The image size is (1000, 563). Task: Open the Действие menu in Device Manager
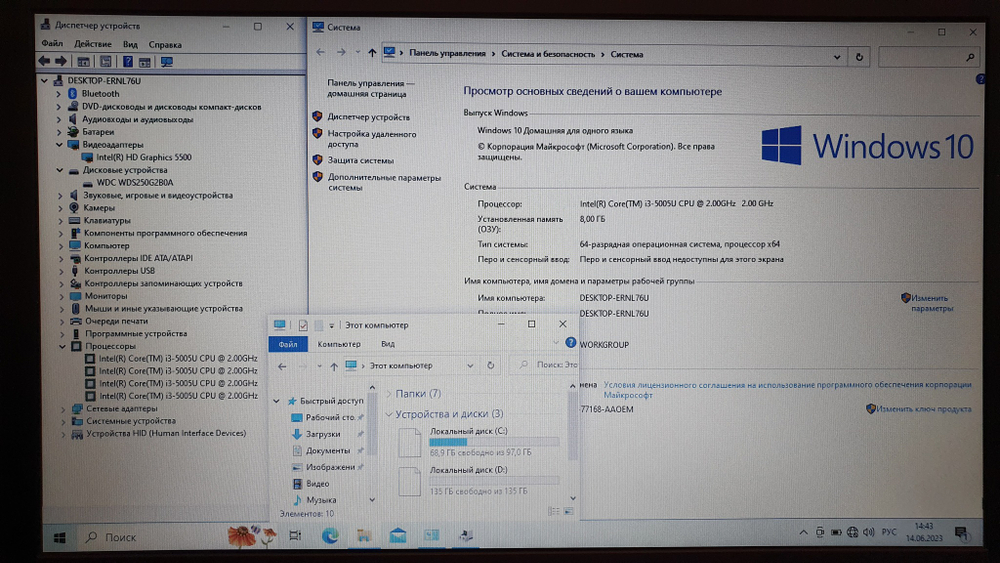pyautogui.click(x=92, y=44)
